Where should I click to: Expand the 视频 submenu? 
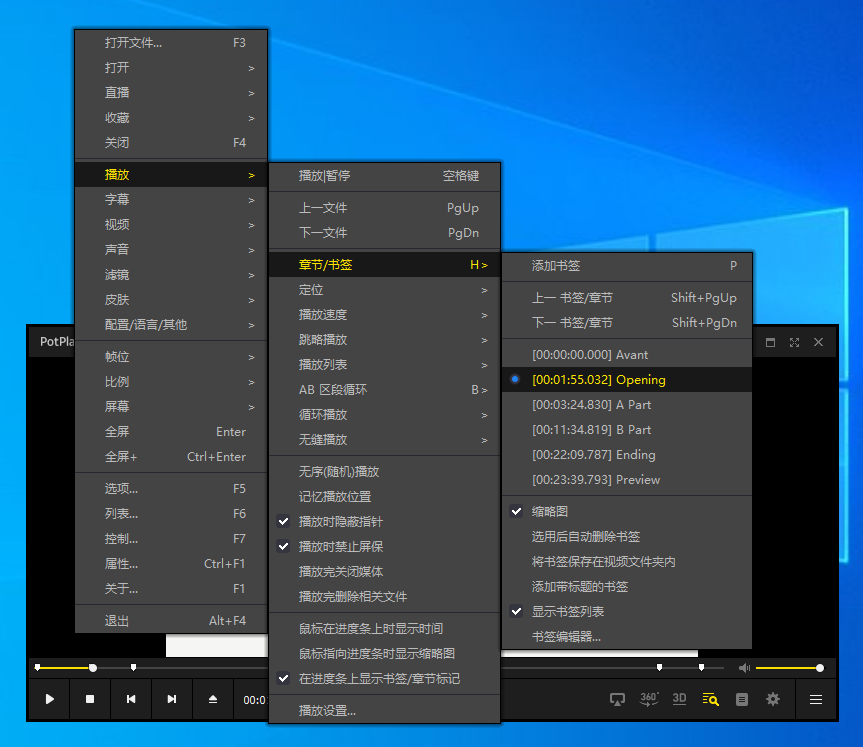(171, 225)
